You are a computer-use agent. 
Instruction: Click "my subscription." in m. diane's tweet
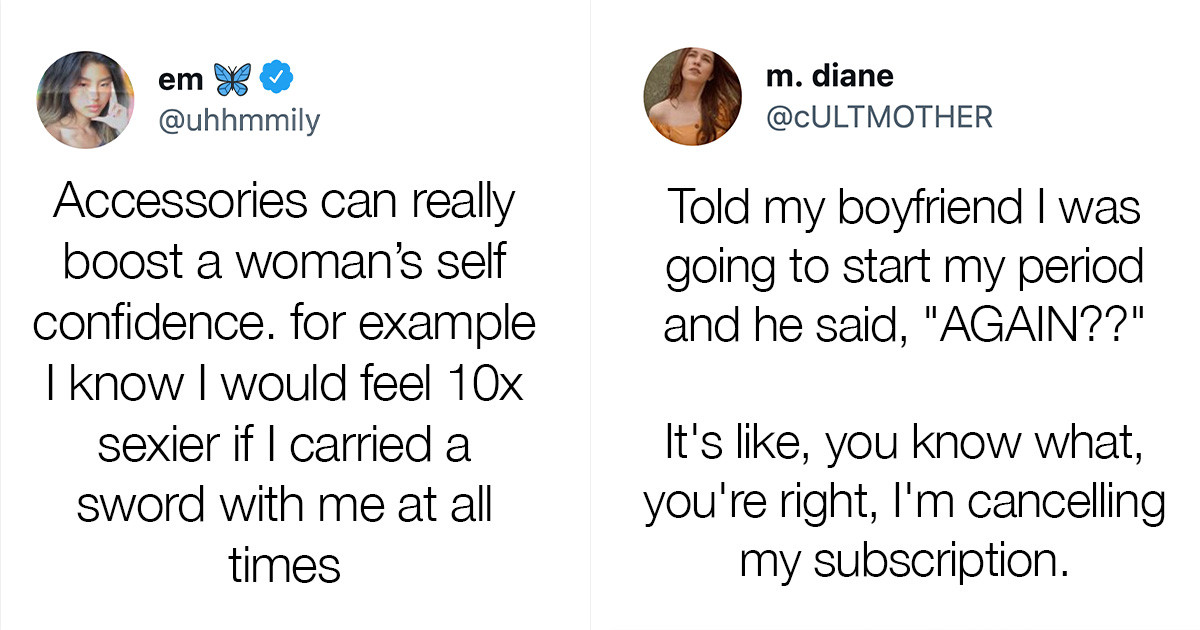coord(903,562)
